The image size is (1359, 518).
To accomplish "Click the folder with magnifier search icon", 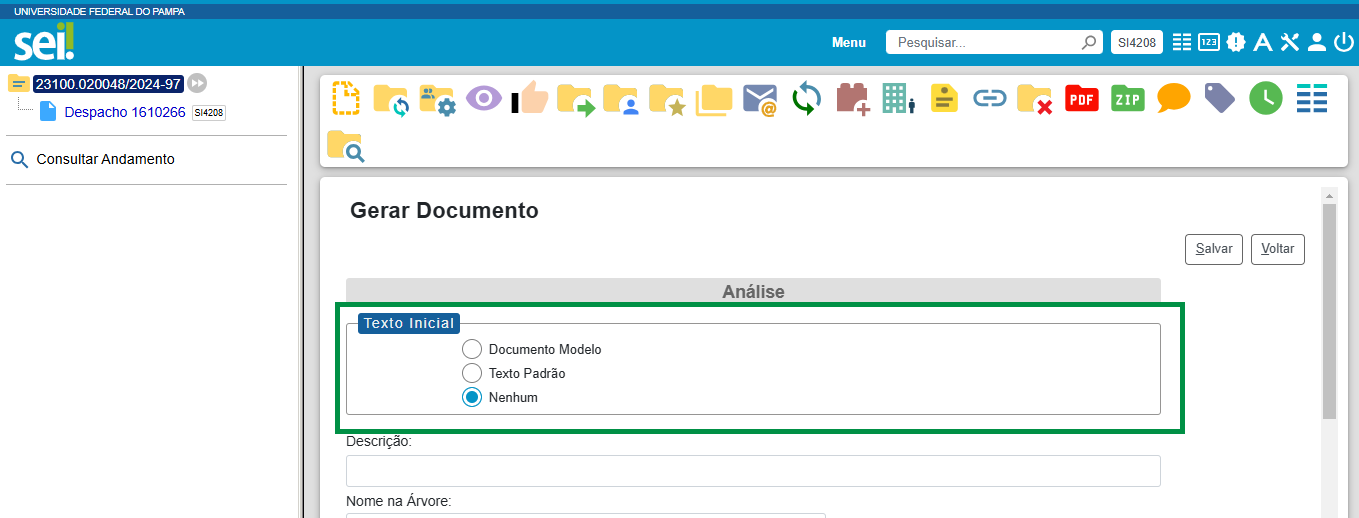I will click(345, 146).
